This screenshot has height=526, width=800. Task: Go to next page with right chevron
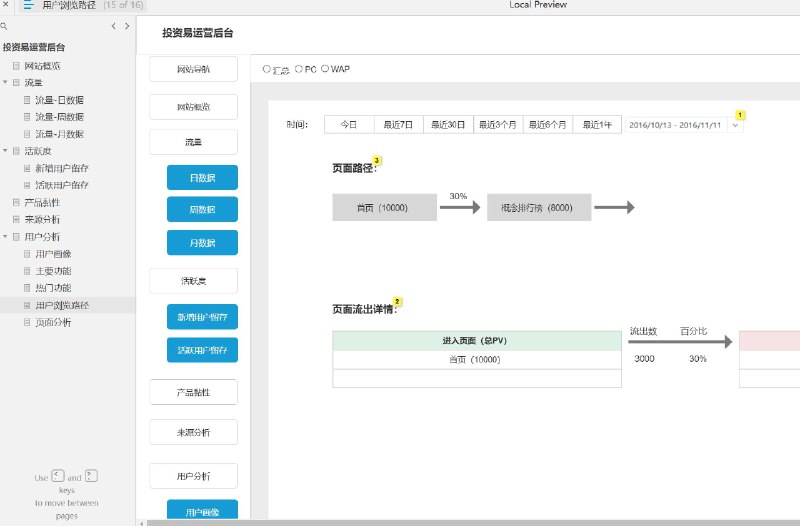[127, 26]
